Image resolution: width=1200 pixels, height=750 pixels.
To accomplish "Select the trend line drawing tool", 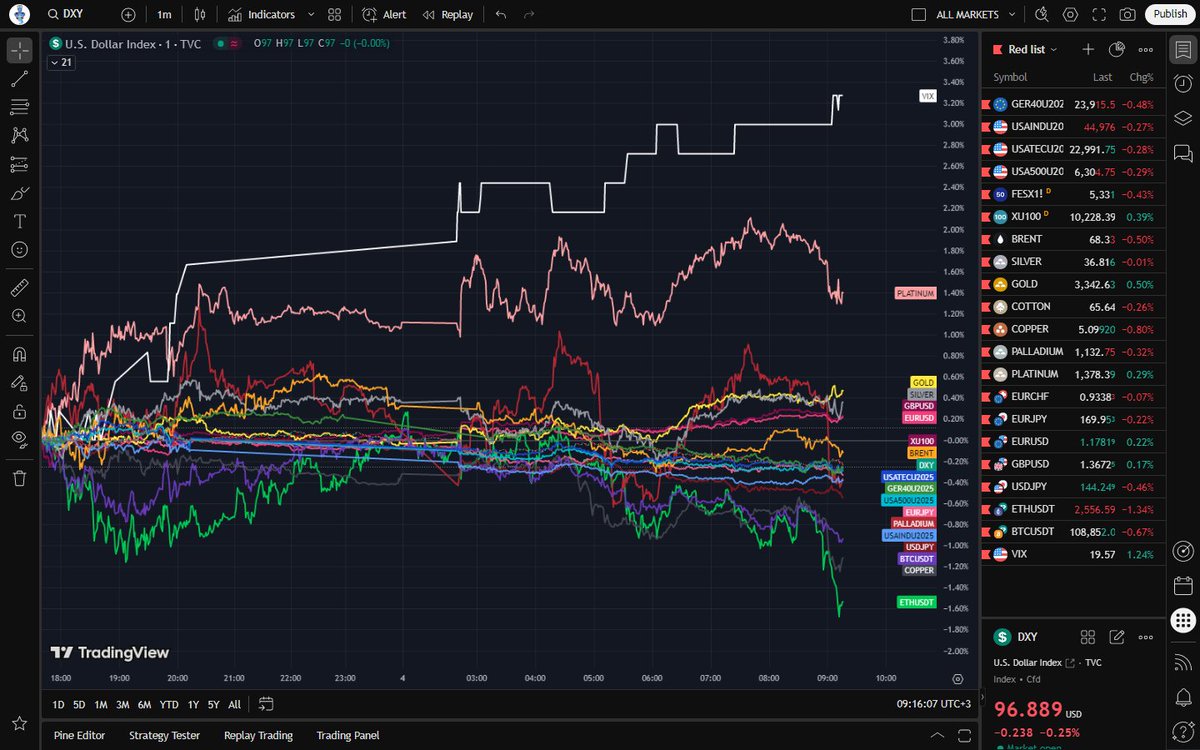I will (x=20, y=78).
